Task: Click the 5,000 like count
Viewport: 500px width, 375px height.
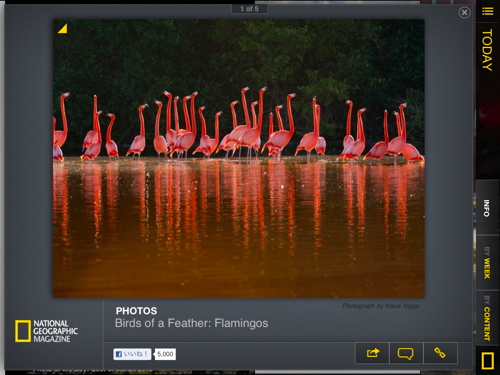Action: point(165,354)
